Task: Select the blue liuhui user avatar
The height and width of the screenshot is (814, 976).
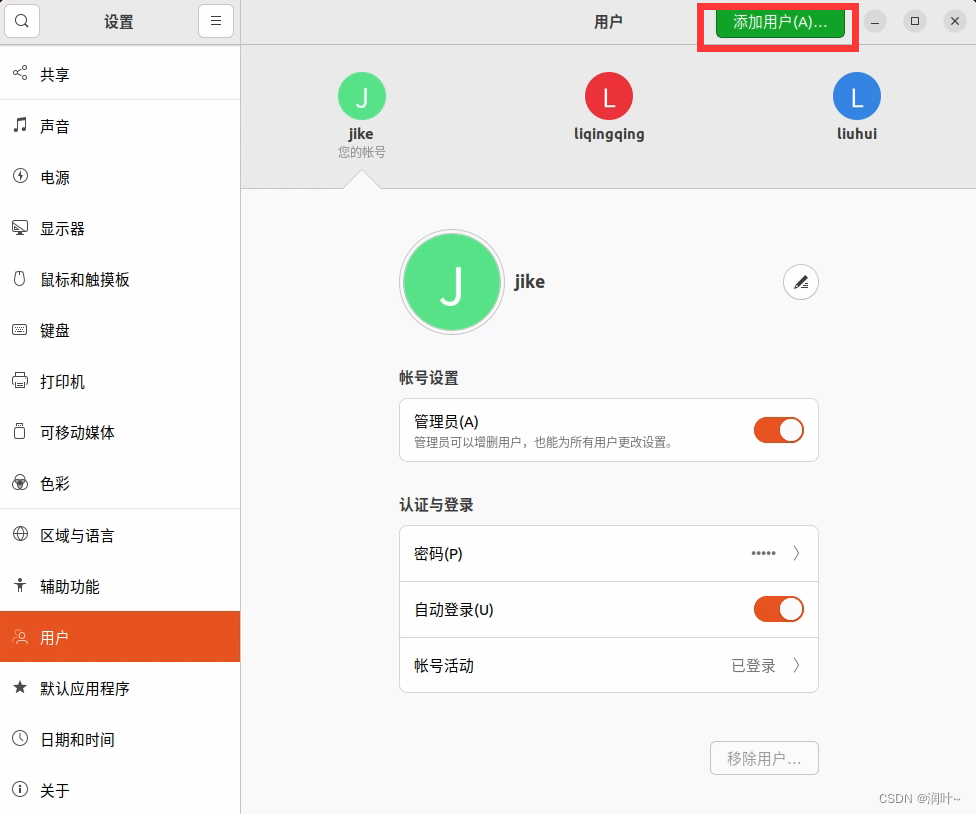Action: [x=856, y=96]
